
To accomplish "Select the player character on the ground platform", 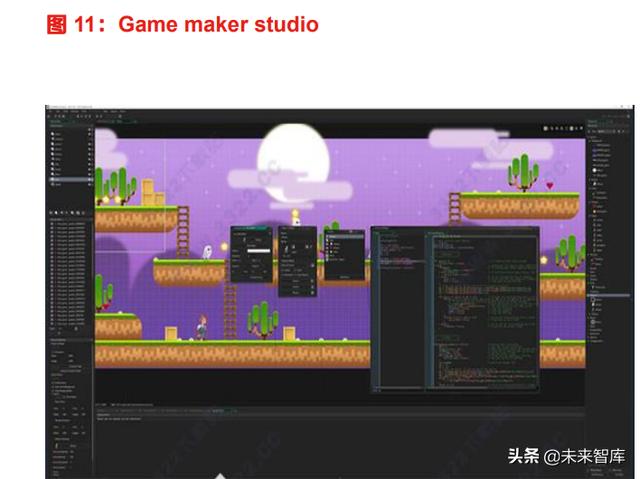I will point(202,327).
